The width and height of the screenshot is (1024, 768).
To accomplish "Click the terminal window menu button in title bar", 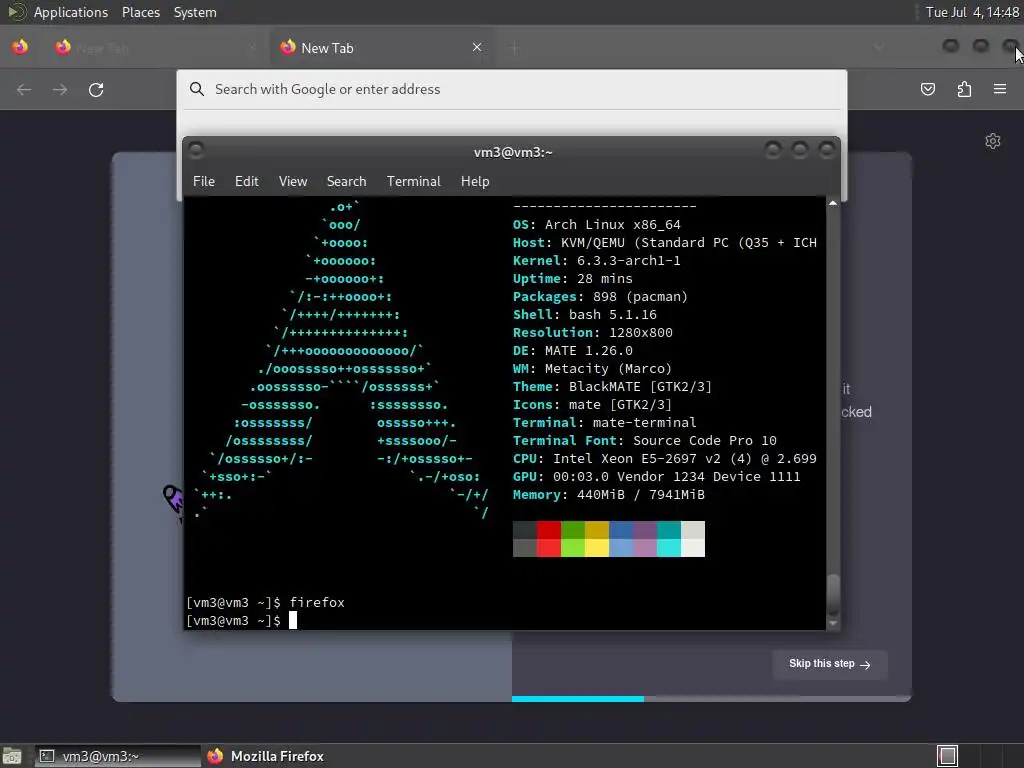I will (196, 151).
